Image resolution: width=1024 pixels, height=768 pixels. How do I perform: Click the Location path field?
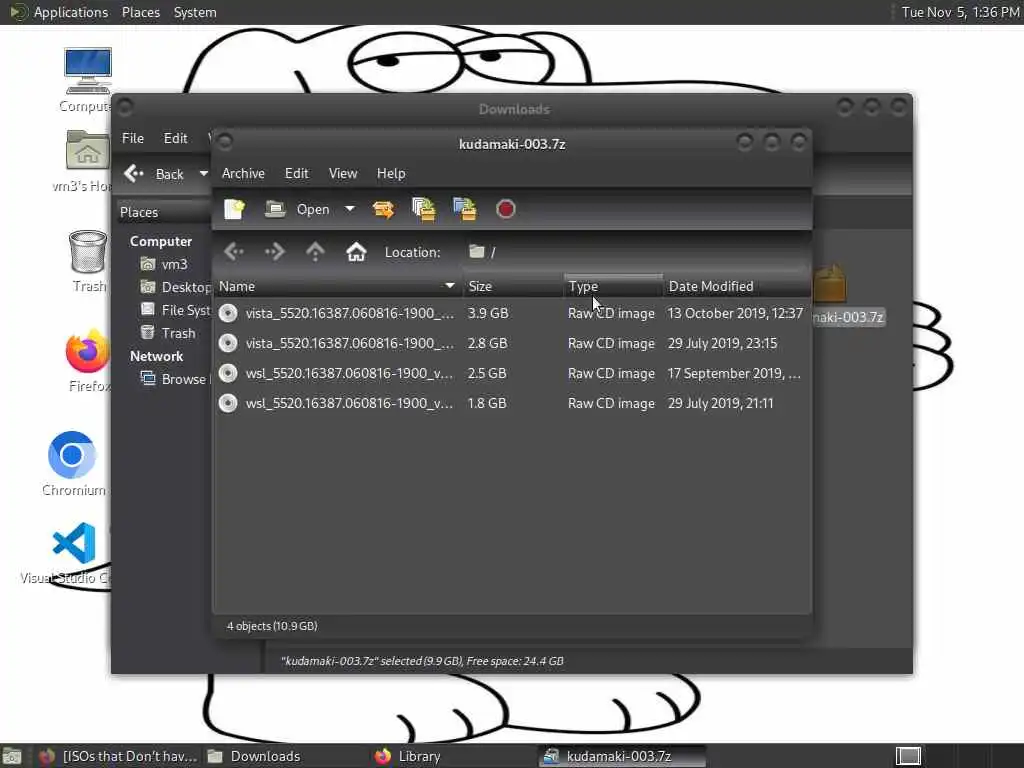pos(637,252)
